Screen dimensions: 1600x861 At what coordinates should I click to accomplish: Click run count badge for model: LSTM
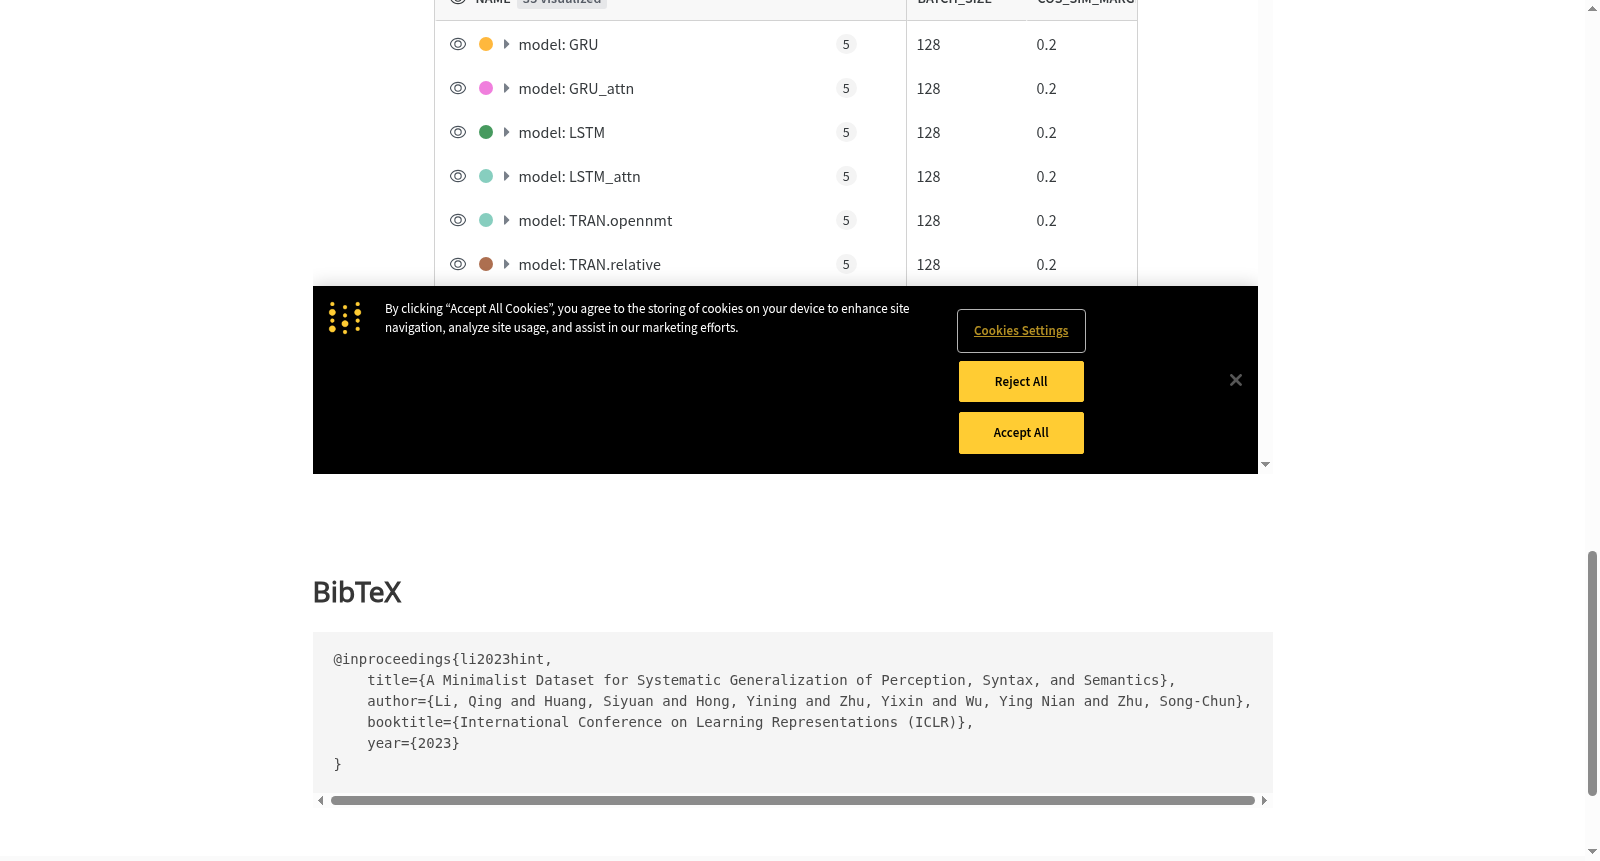click(846, 132)
